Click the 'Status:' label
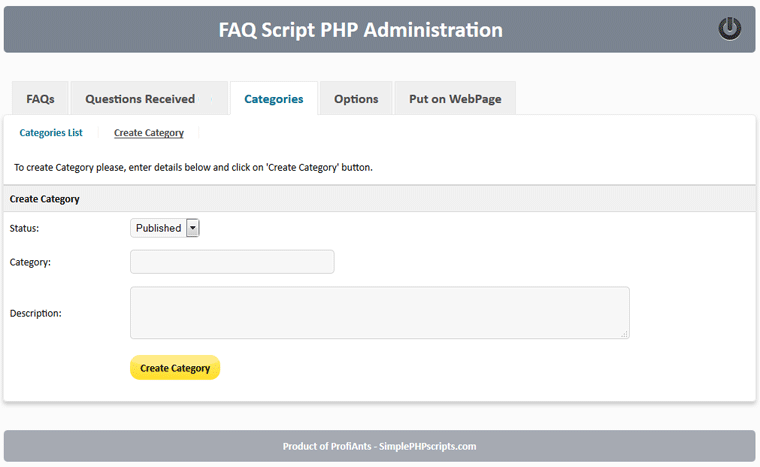Viewport: 760px width, 467px height. tap(24, 228)
